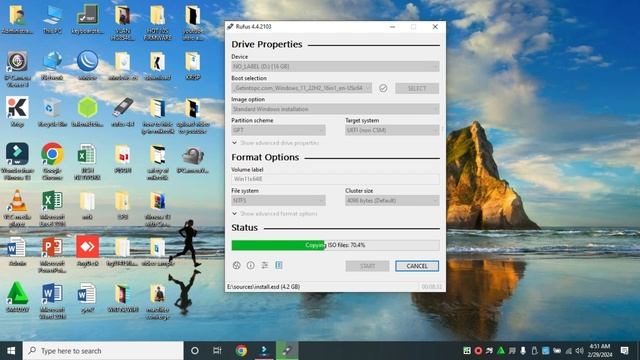Open This PC desktop icon
This screenshot has width=640, height=360.
click(52, 19)
